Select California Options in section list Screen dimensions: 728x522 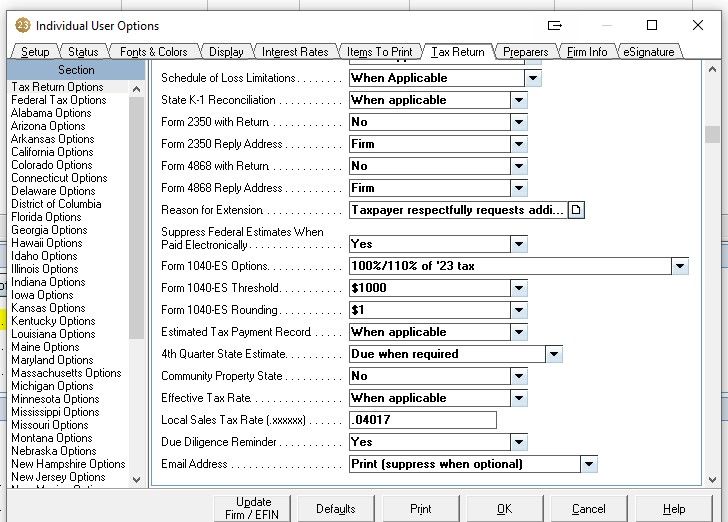pyautogui.click(x=52, y=152)
